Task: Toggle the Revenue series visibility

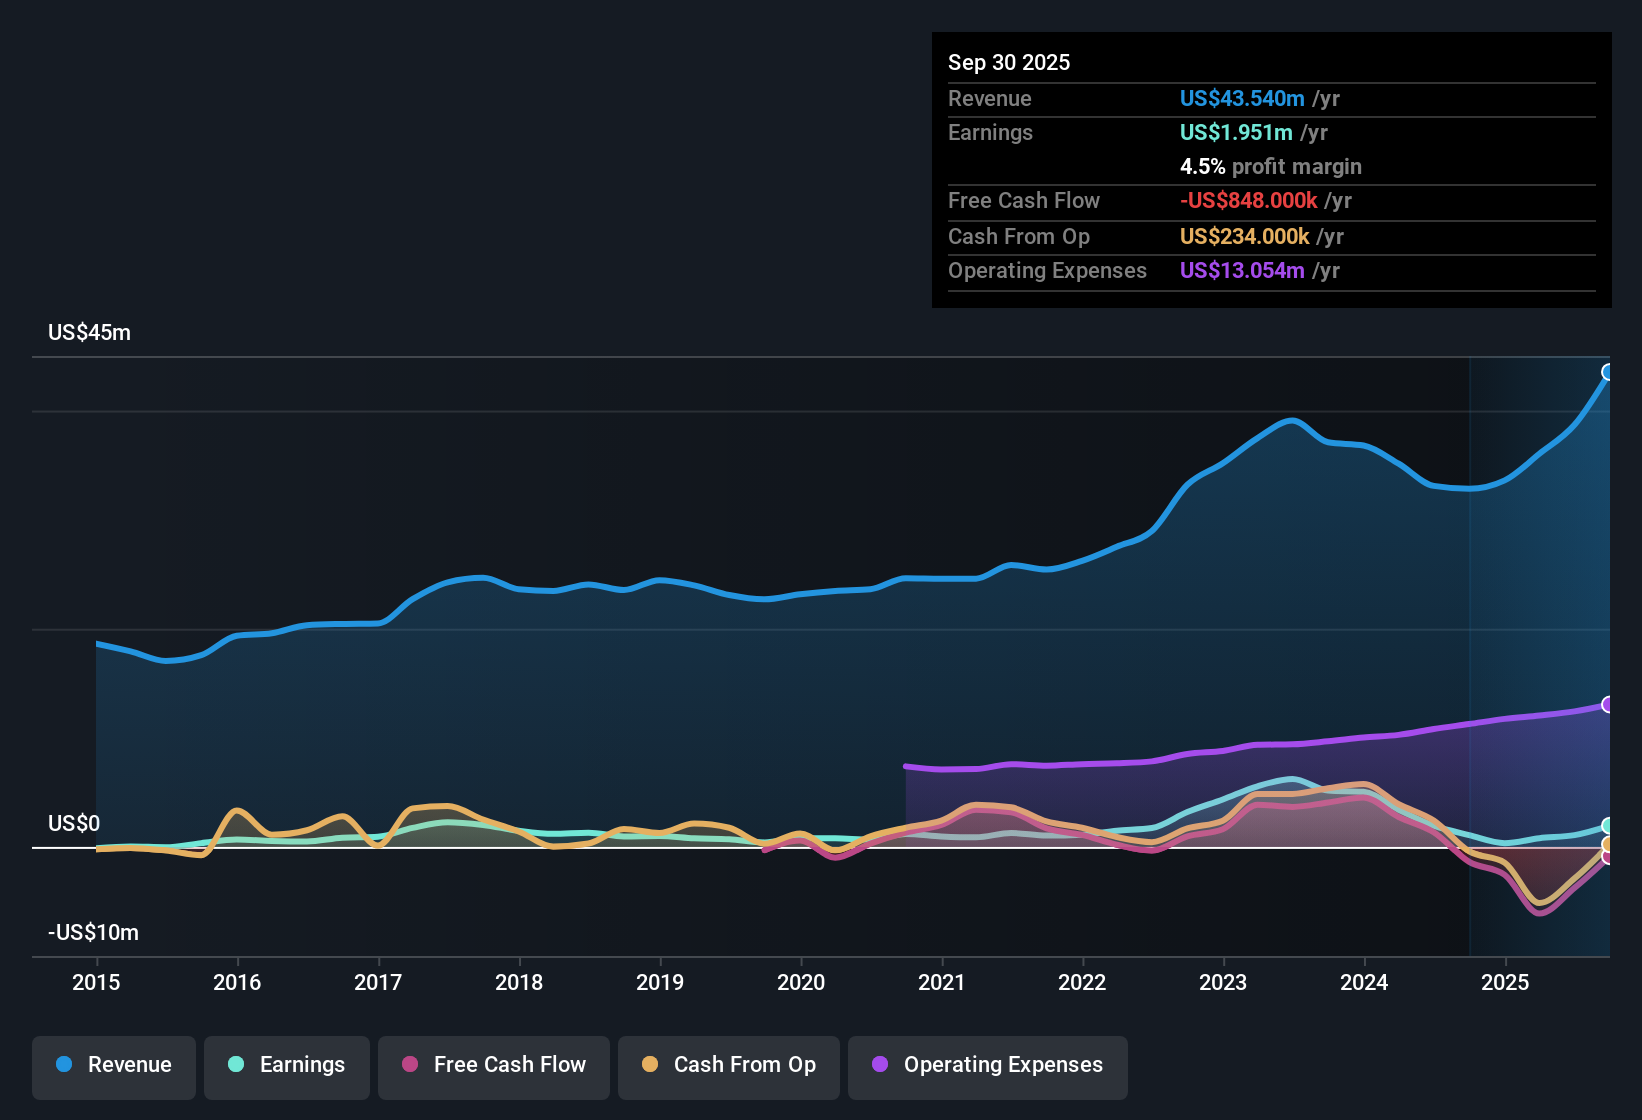Action: coord(113,1065)
